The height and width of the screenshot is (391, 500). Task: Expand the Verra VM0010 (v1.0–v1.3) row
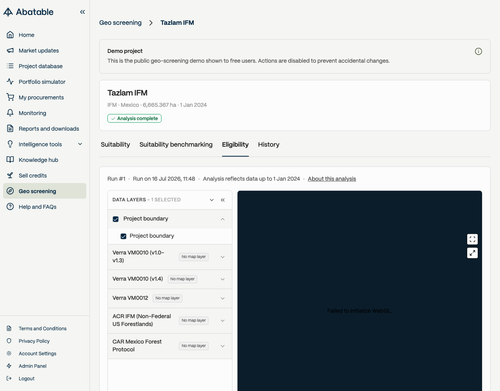(223, 257)
